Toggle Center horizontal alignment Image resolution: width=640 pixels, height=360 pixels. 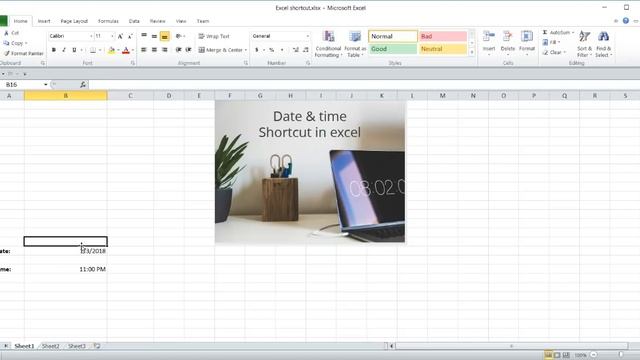point(154,50)
